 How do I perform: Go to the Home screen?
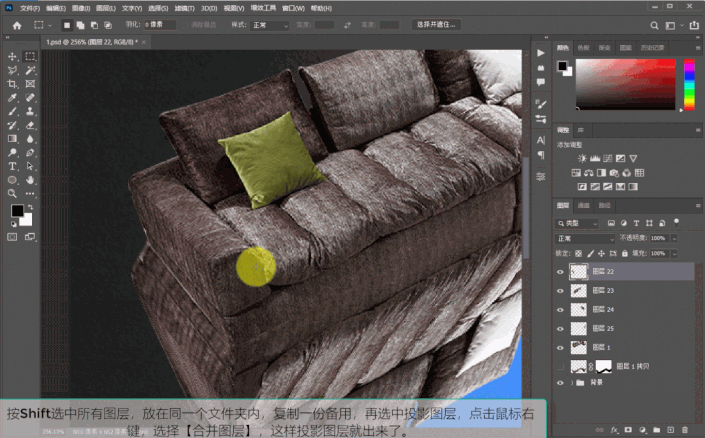[17, 25]
